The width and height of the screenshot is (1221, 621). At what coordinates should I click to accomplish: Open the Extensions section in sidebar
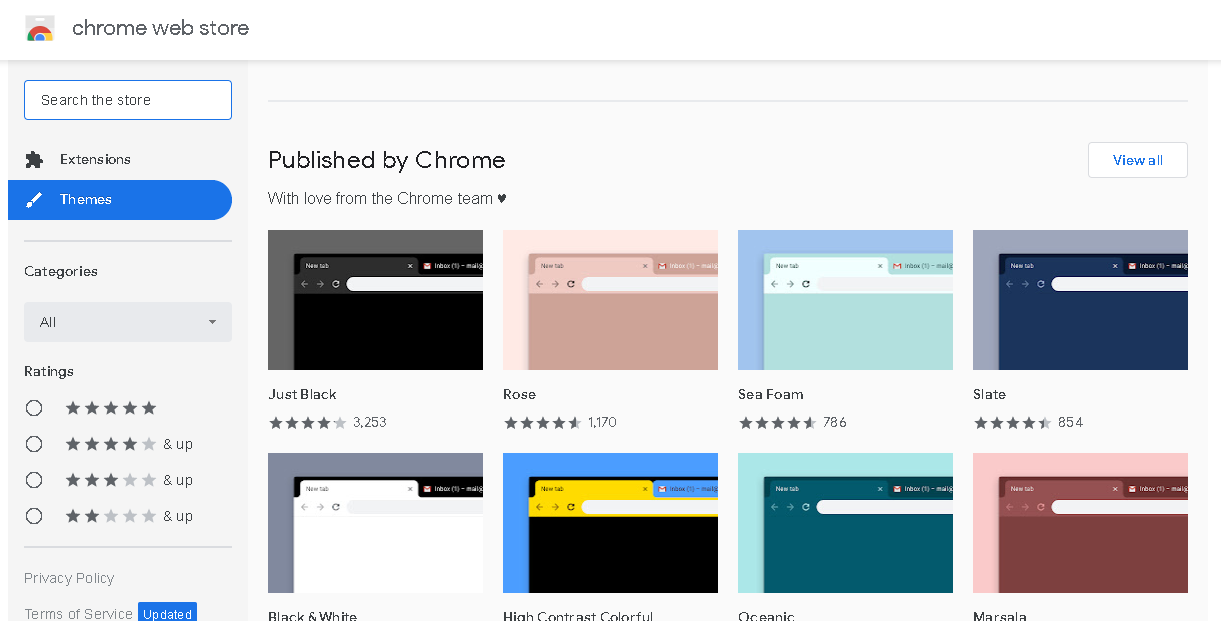point(95,160)
